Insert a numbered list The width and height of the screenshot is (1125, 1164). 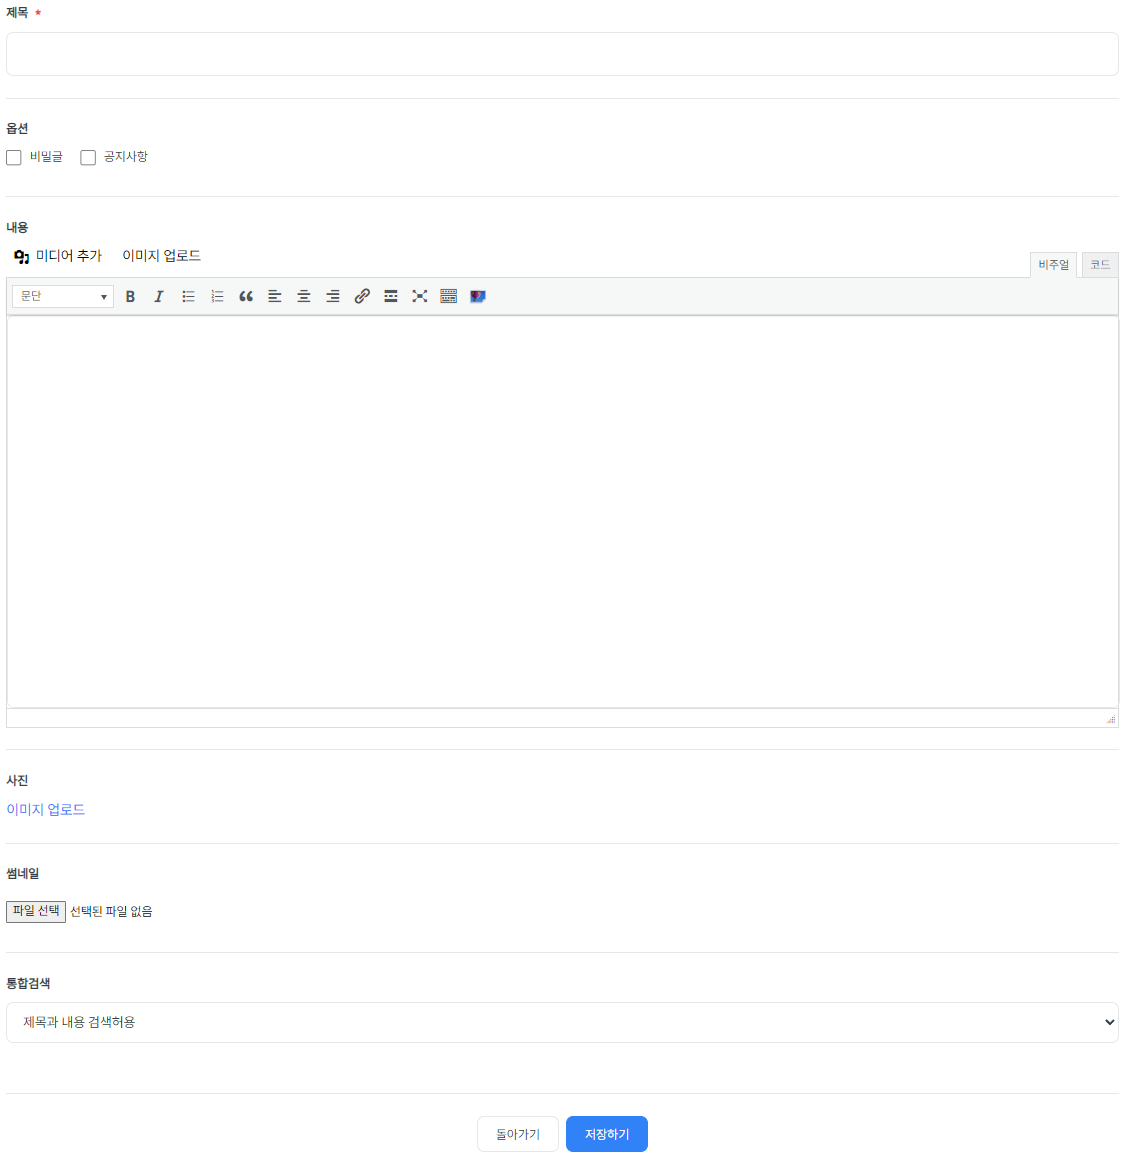click(x=217, y=296)
